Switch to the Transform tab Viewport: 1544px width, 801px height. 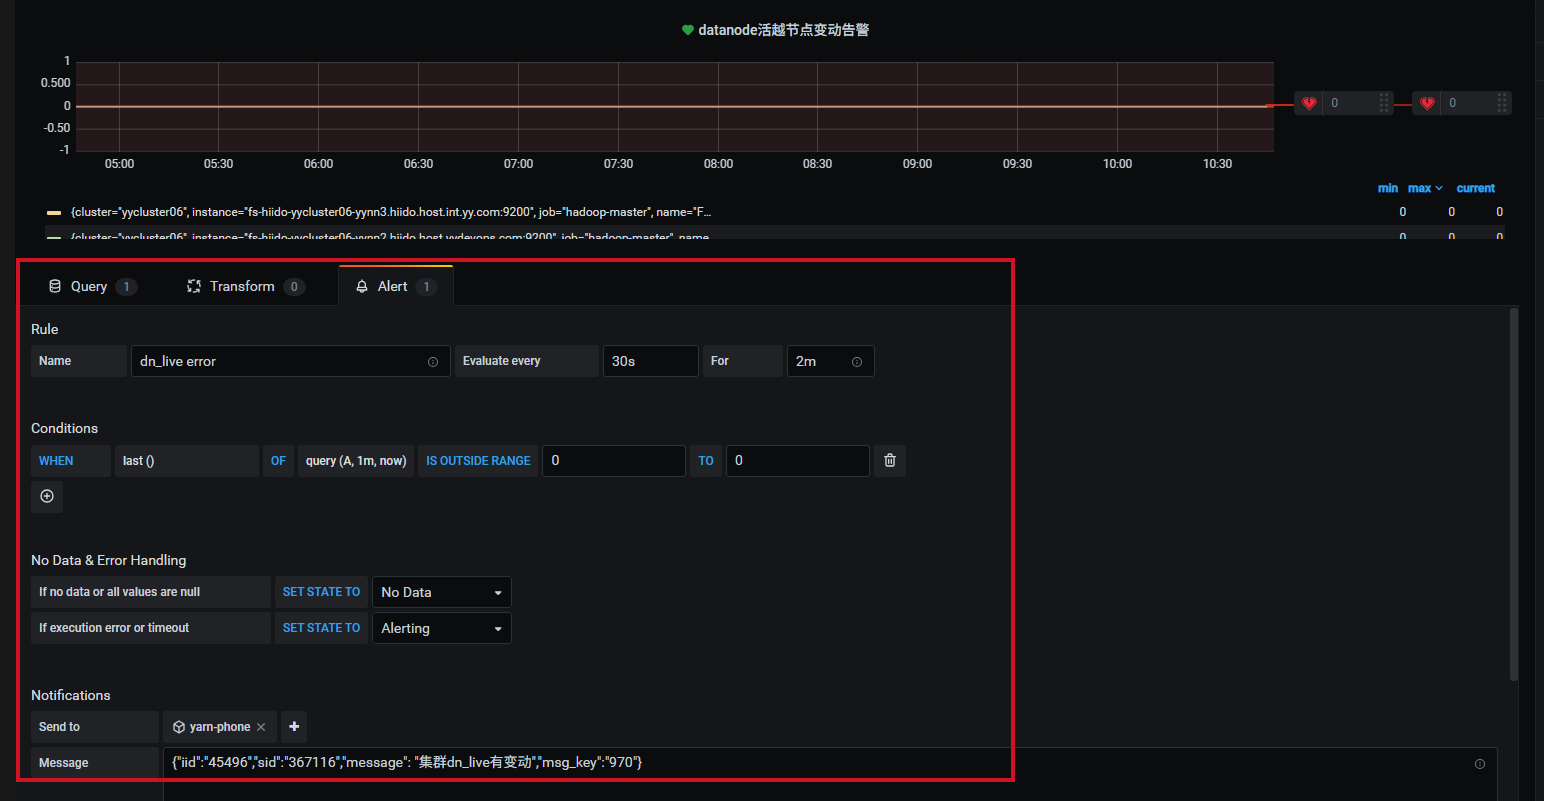pyautogui.click(x=242, y=287)
